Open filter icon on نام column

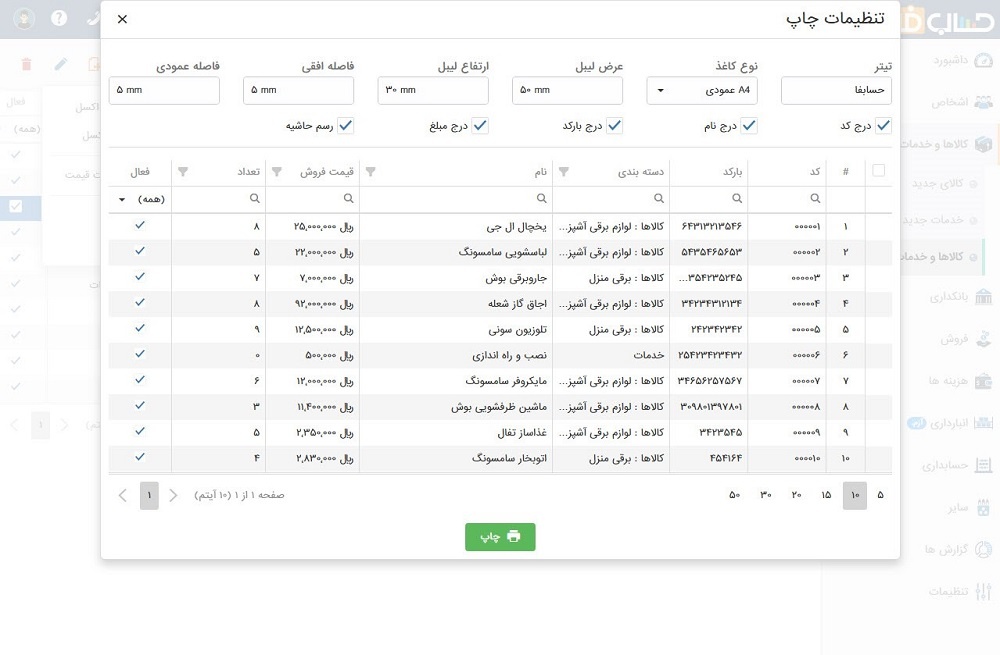pyautogui.click(x=371, y=172)
